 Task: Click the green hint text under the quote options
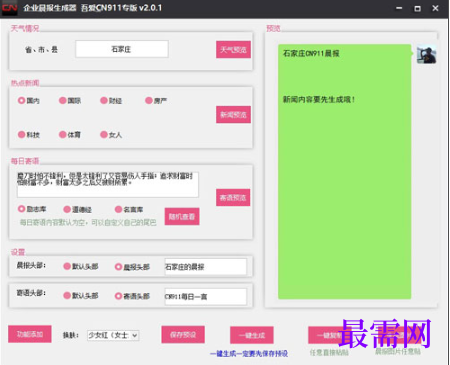88,222
